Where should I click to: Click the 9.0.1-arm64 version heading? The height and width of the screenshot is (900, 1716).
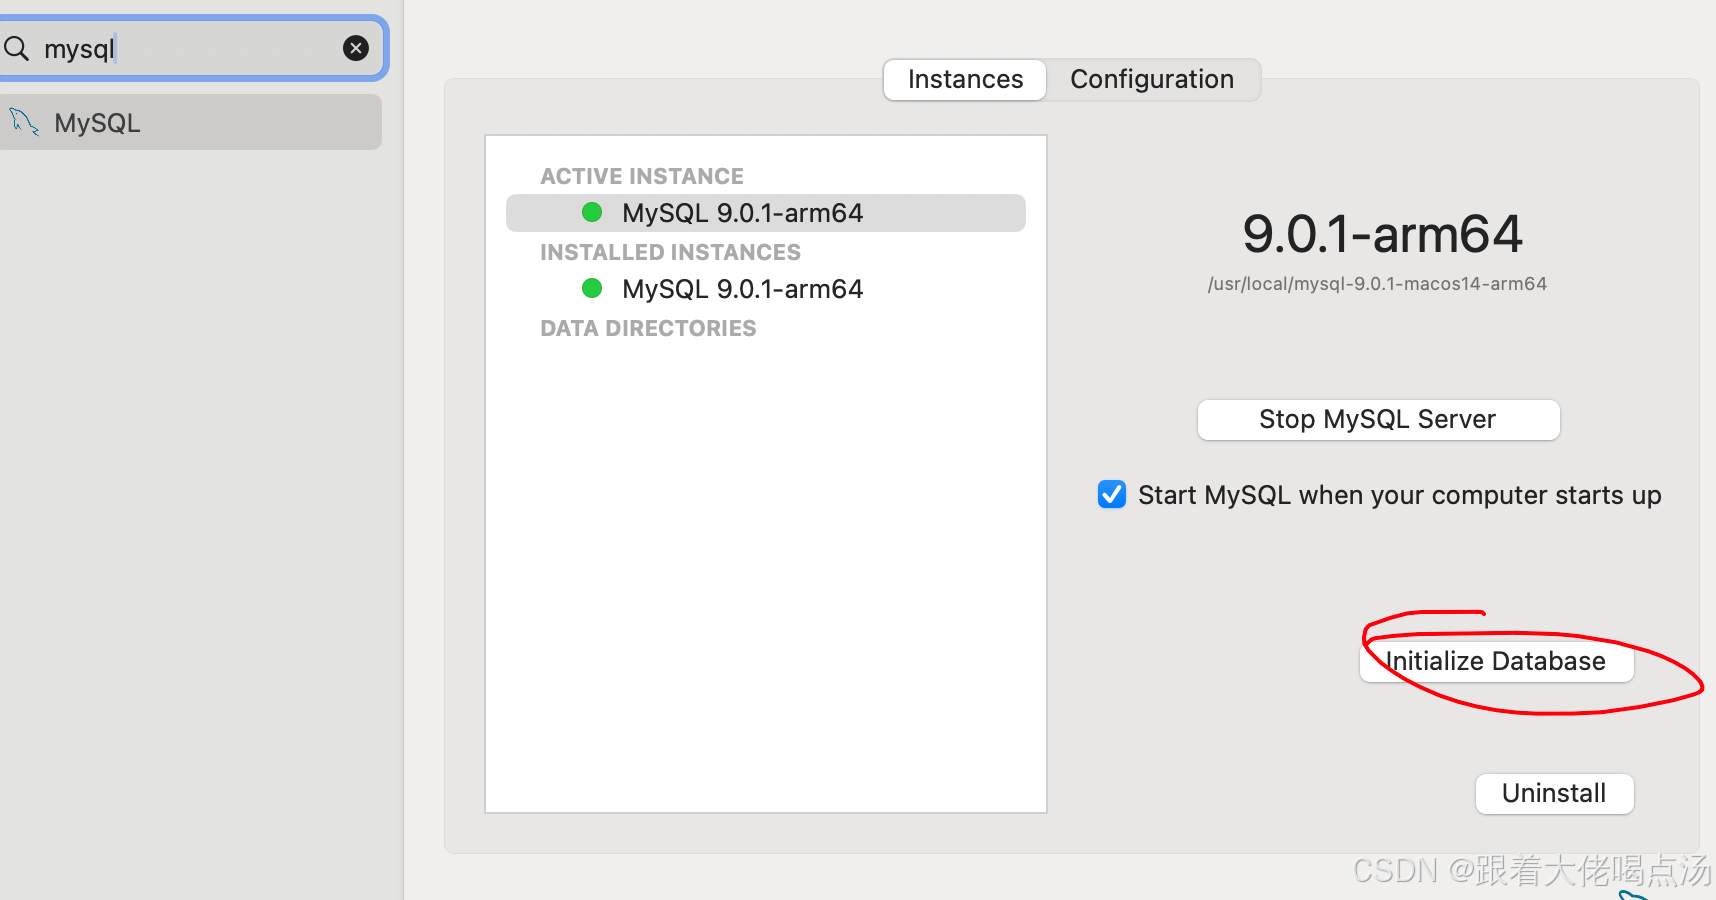1382,234
